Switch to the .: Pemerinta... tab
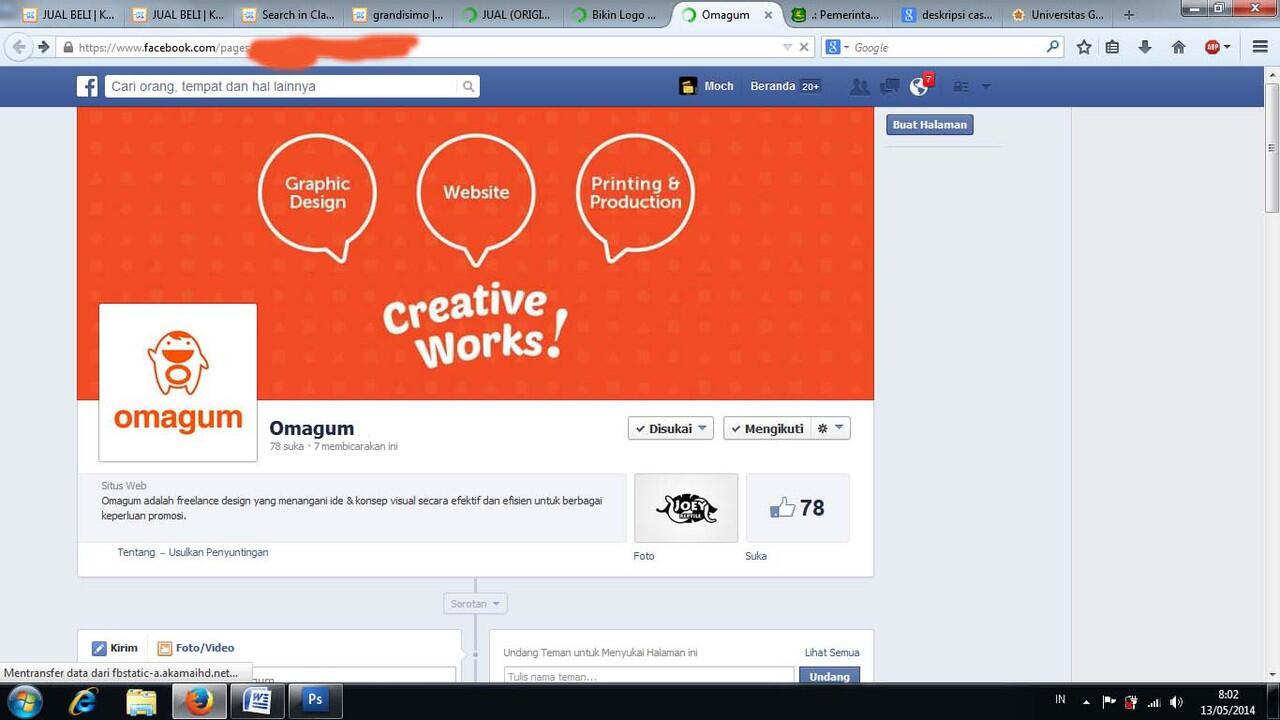 [836, 15]
